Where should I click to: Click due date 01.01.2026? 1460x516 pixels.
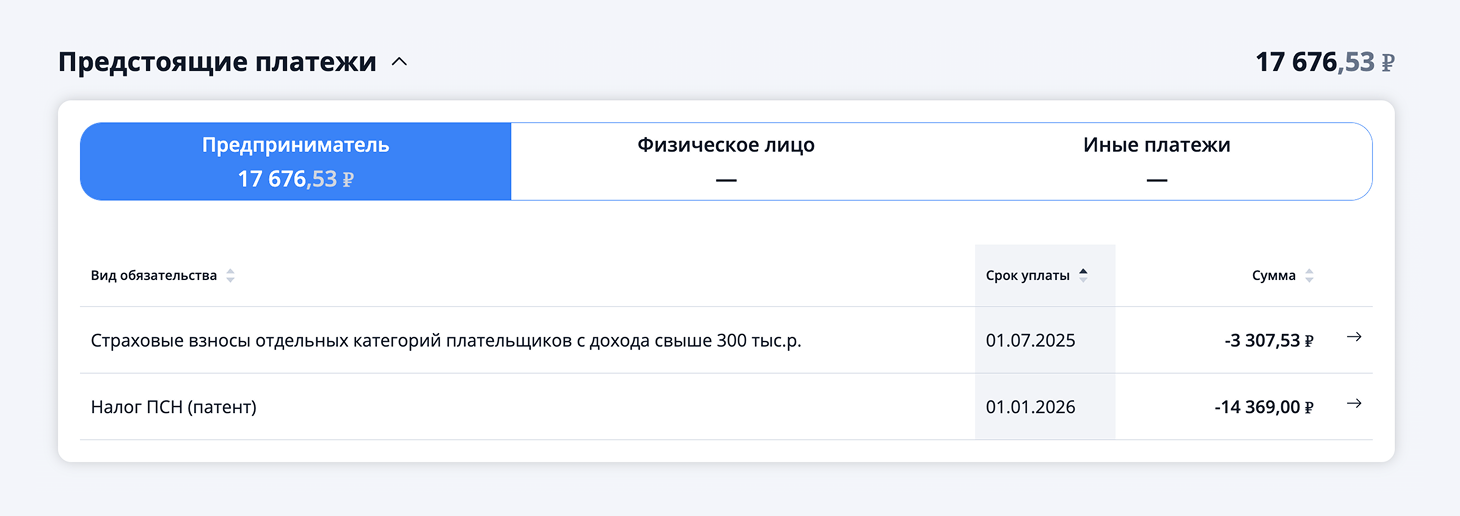coord(1030,407)
